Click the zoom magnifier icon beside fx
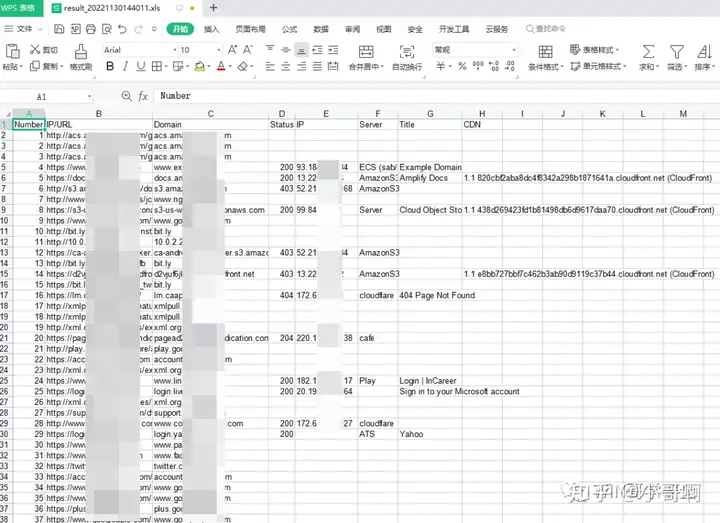The image size is (720, 523). click(126, 96)
